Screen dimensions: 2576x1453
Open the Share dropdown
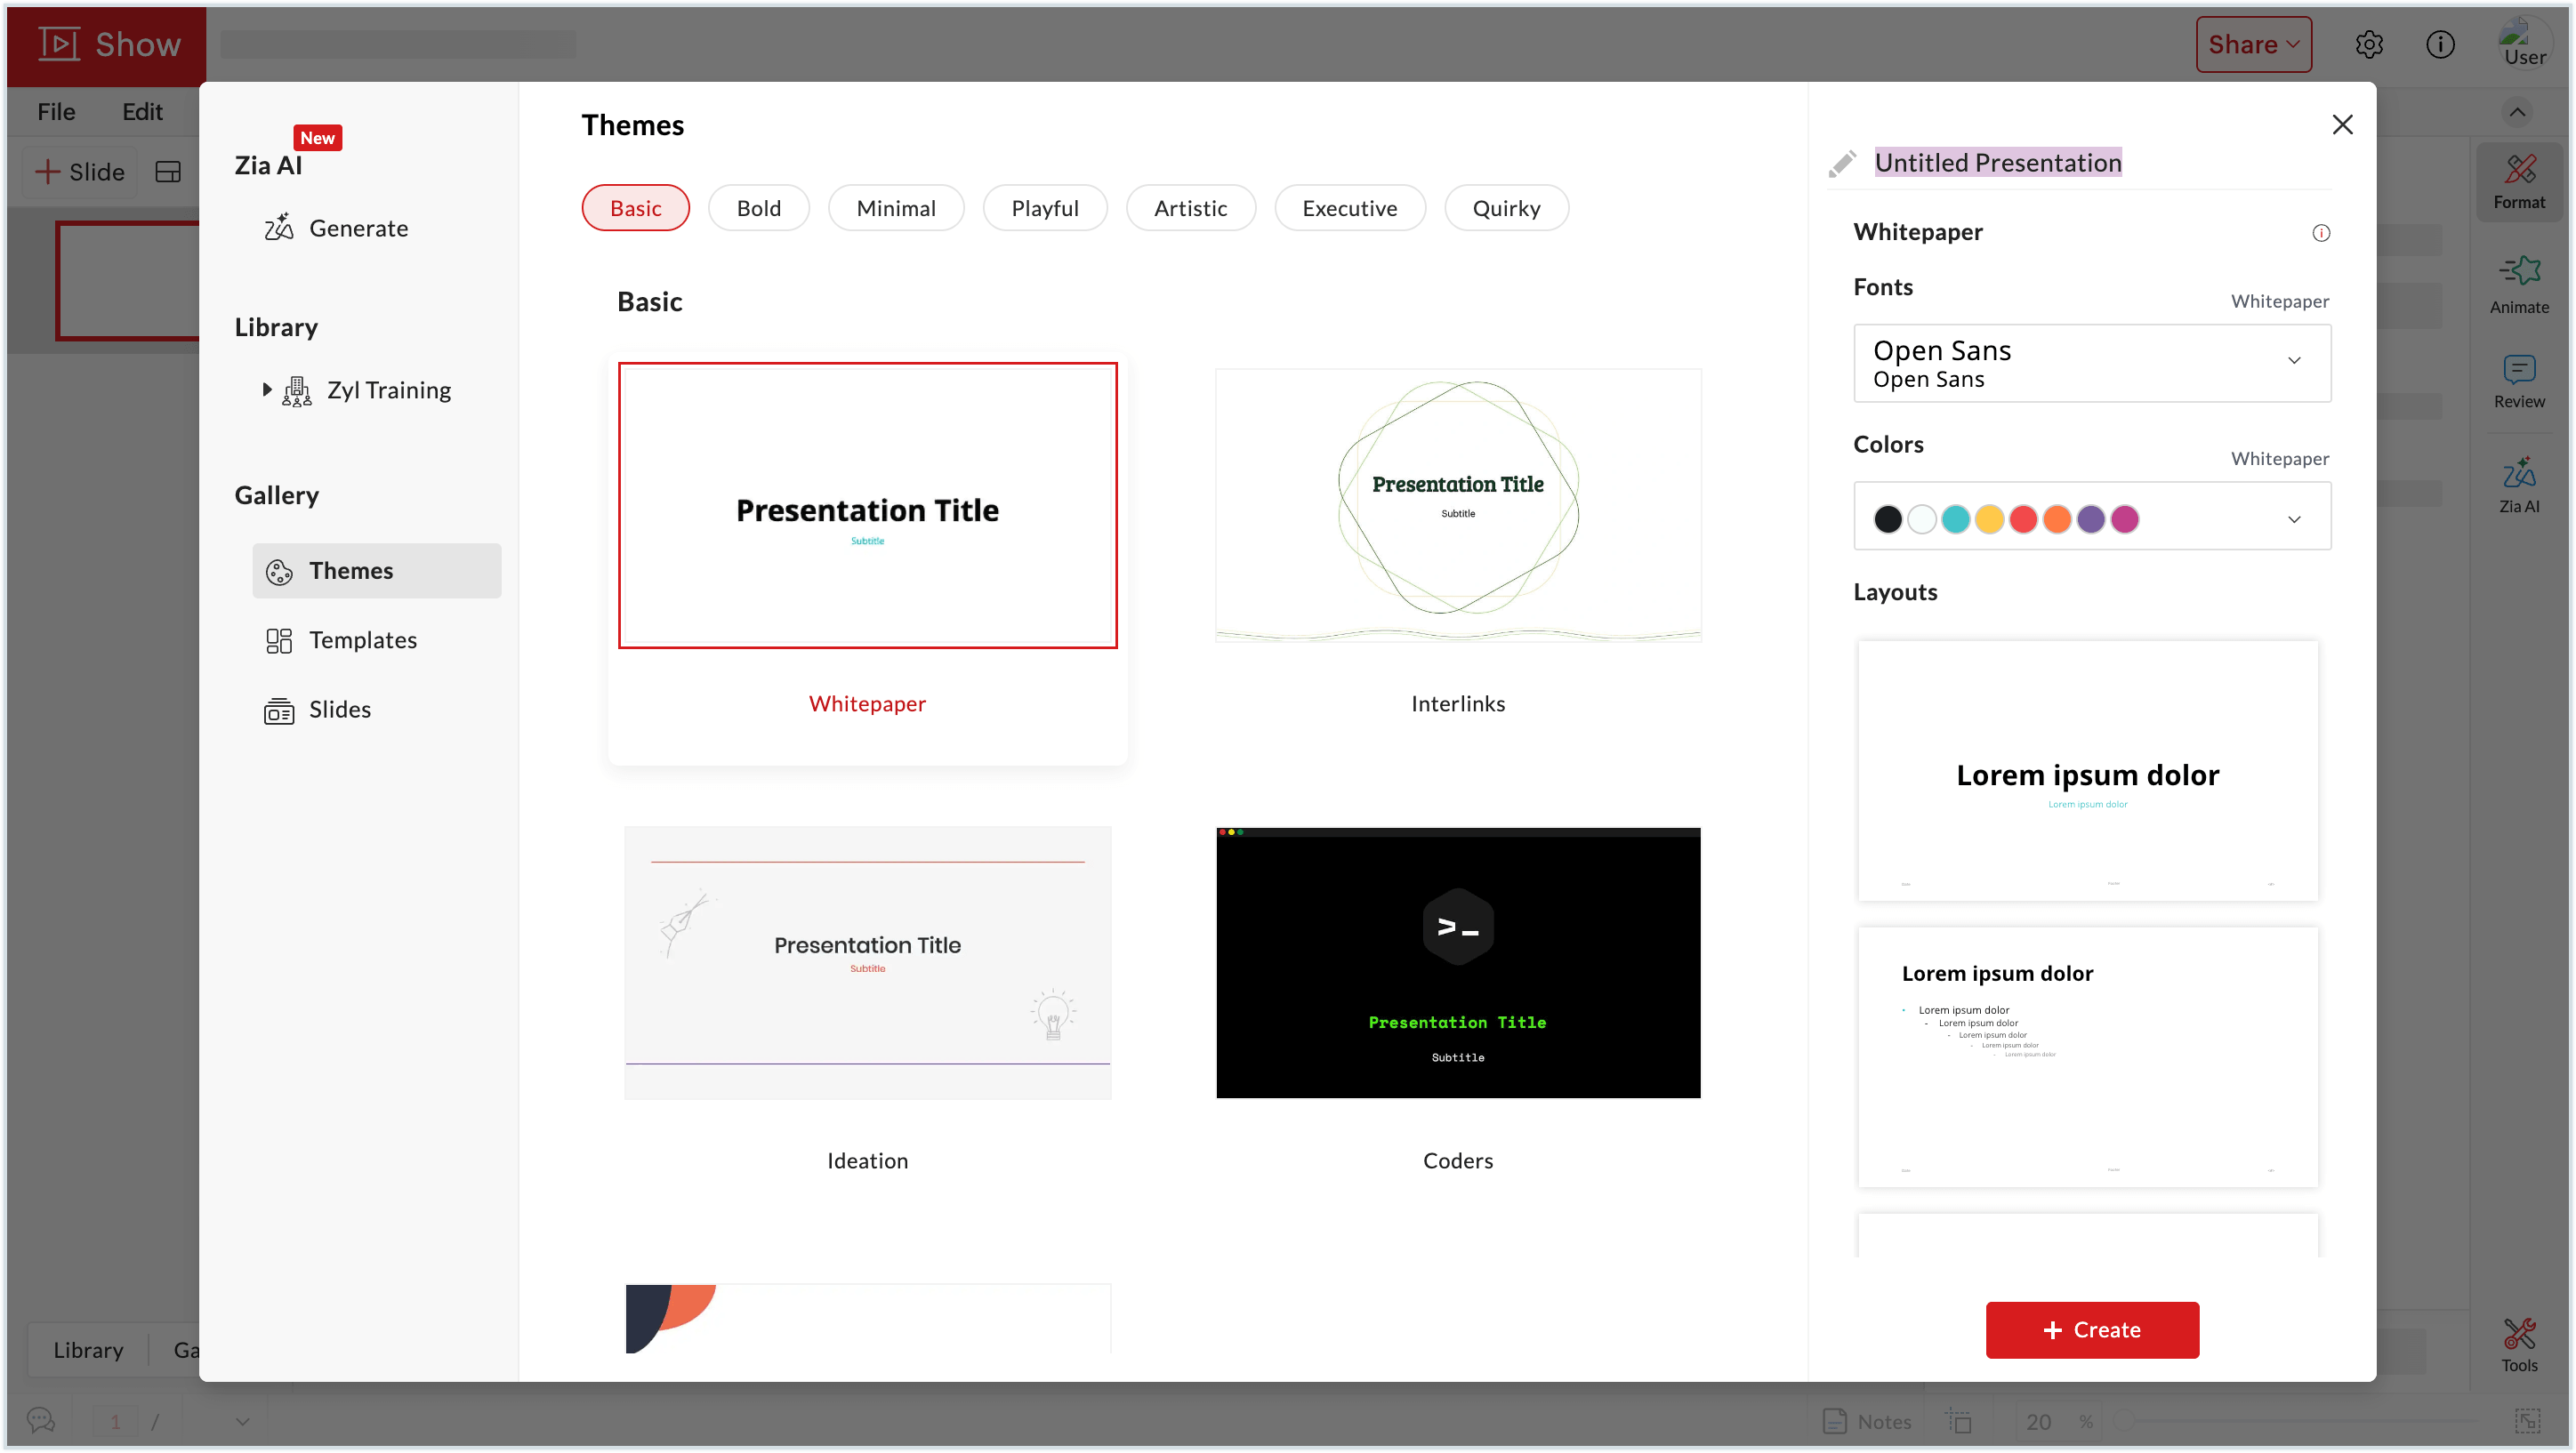point(2253,44)
